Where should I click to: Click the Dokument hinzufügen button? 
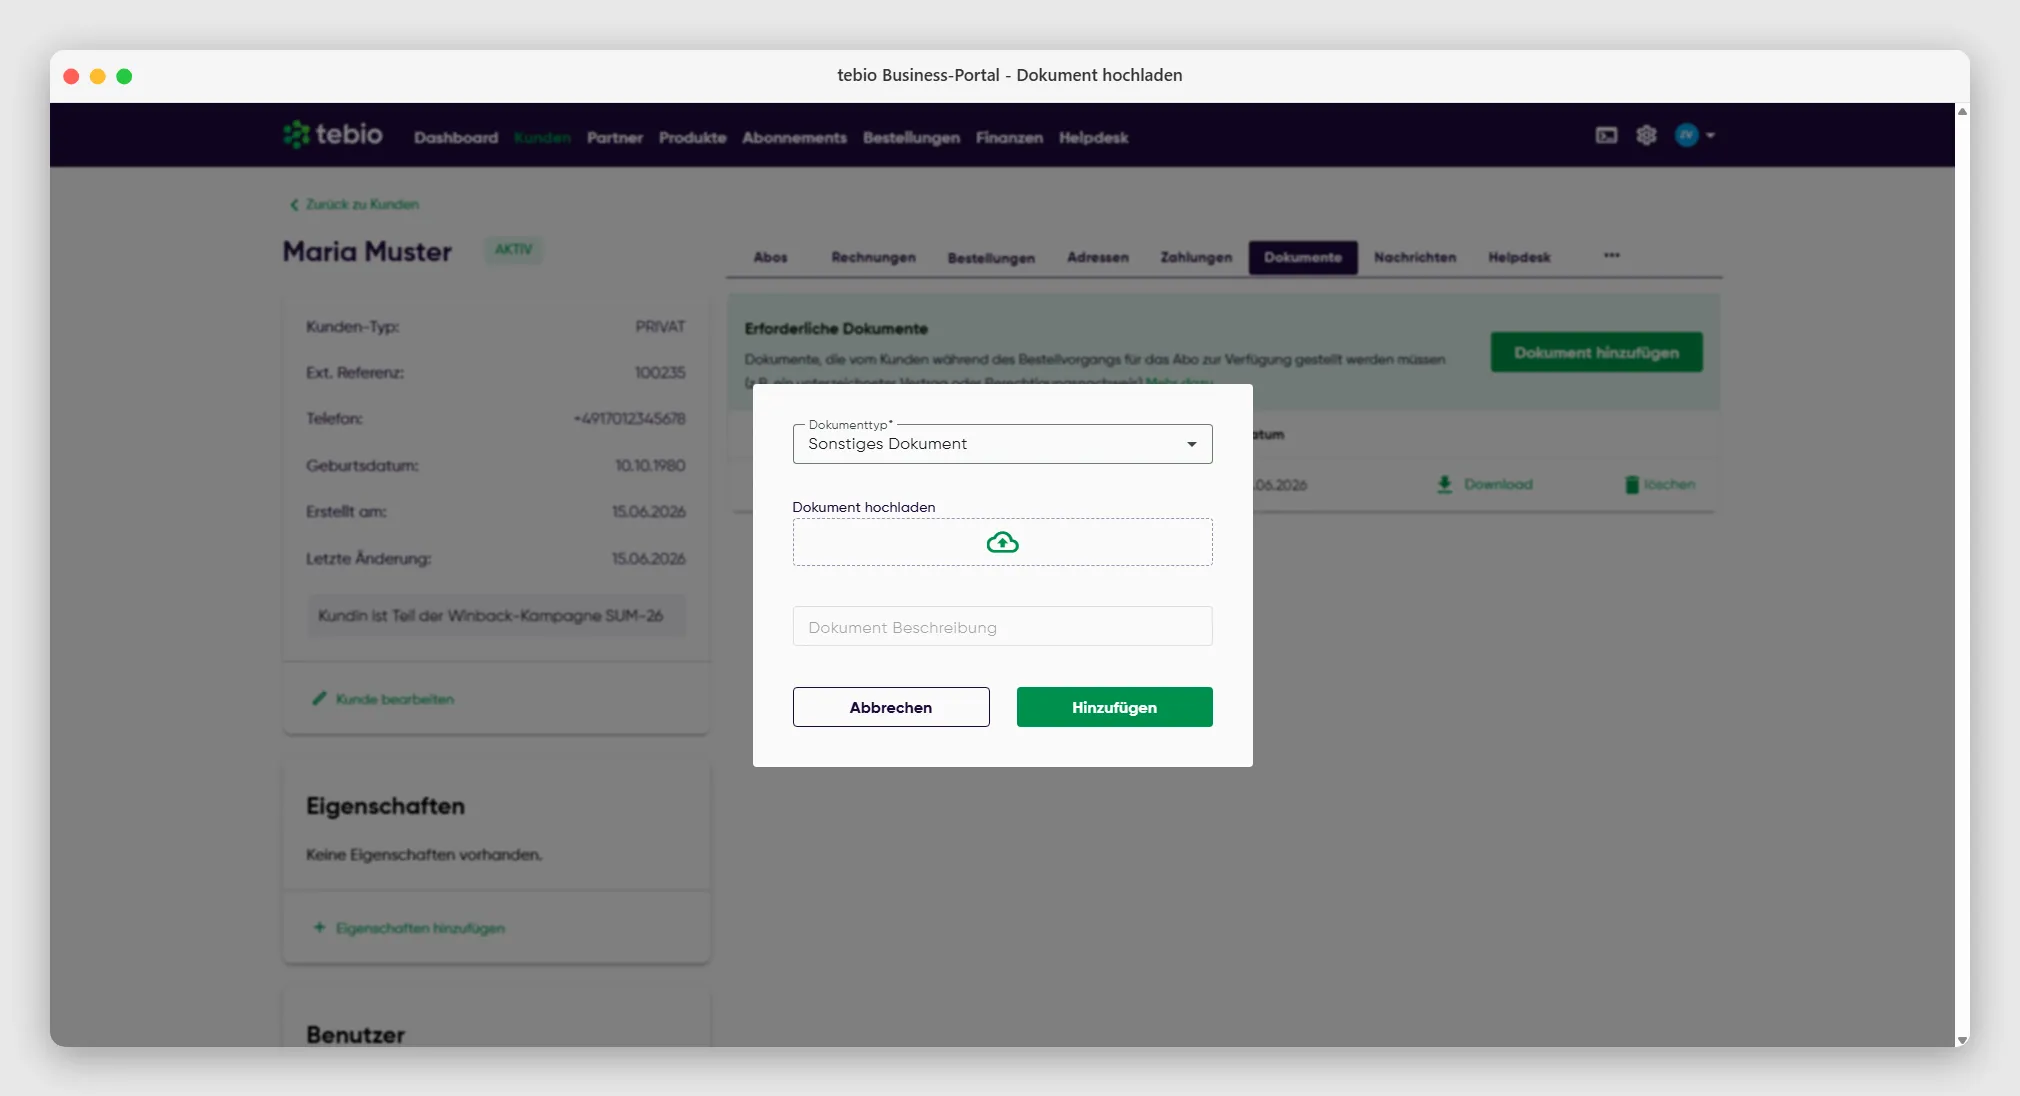click(1596, 352)
